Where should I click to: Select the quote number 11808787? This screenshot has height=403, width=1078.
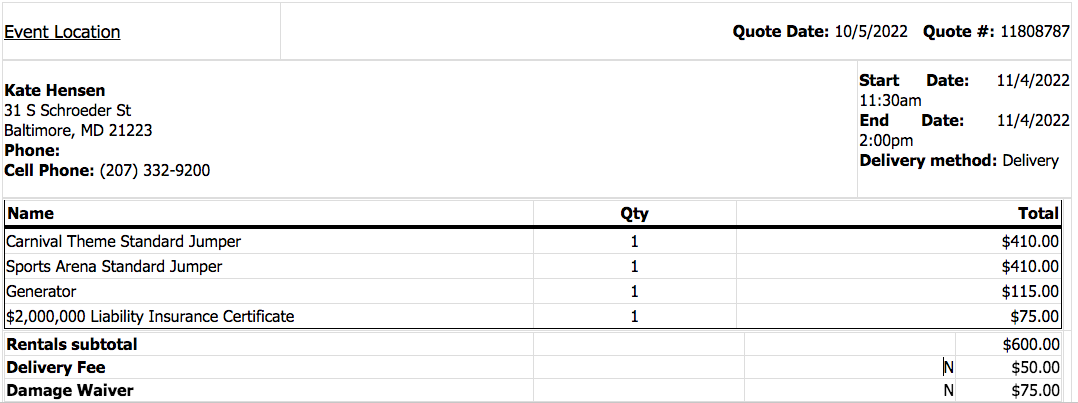(1034, 32)
